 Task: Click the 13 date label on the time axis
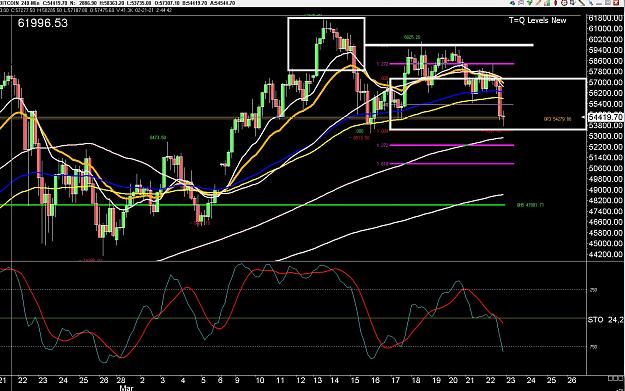317,380
